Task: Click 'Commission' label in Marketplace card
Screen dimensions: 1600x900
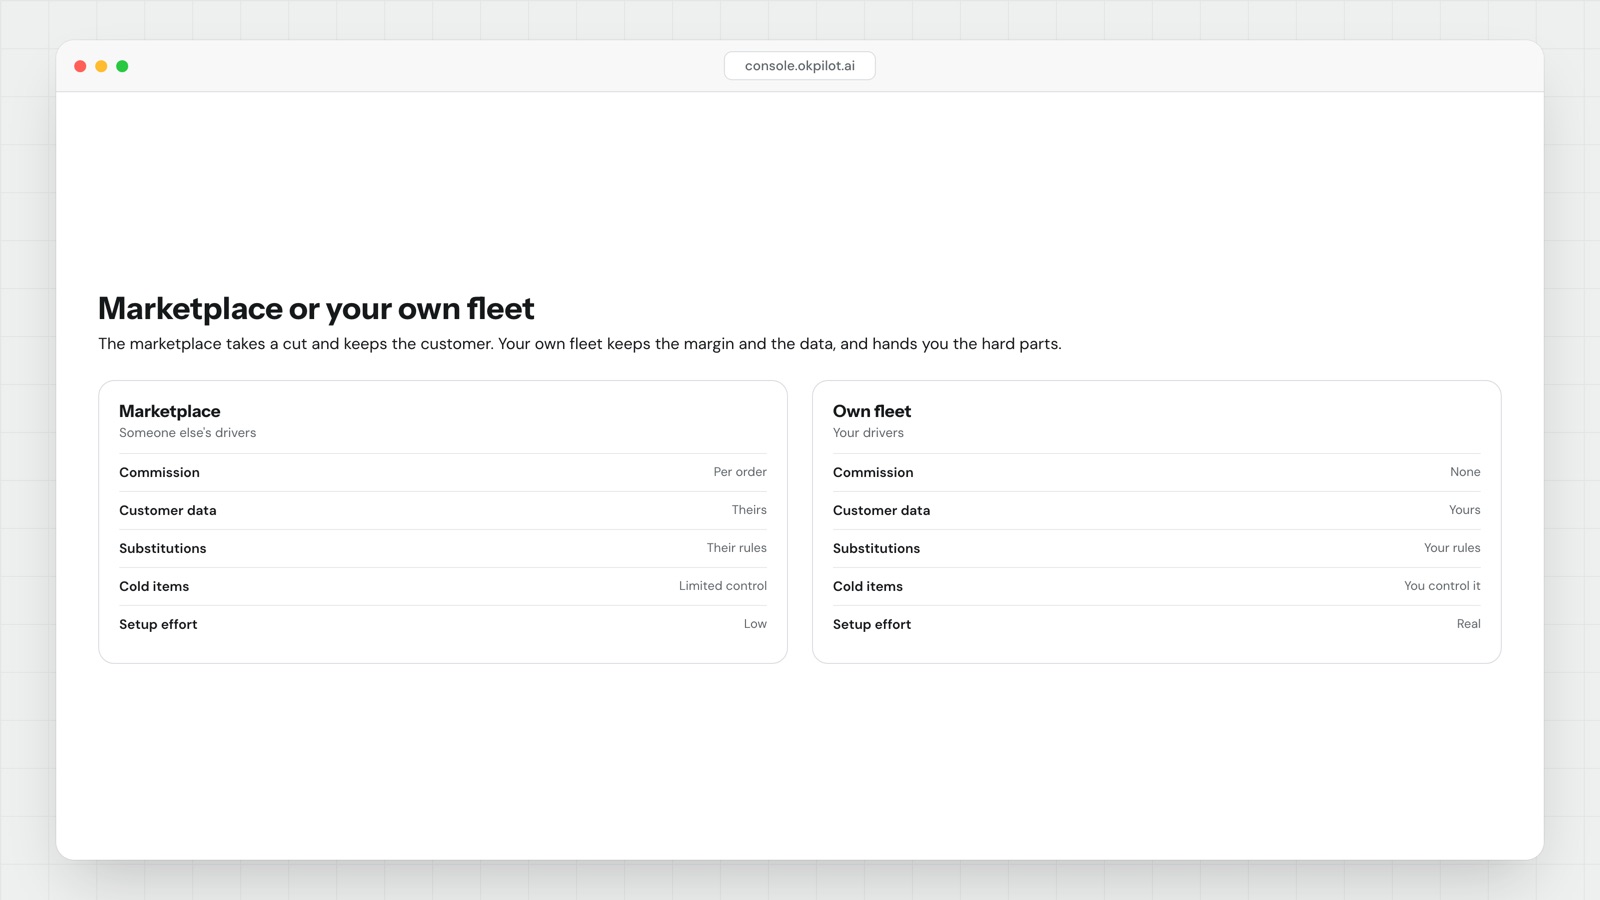Action: 159,473
